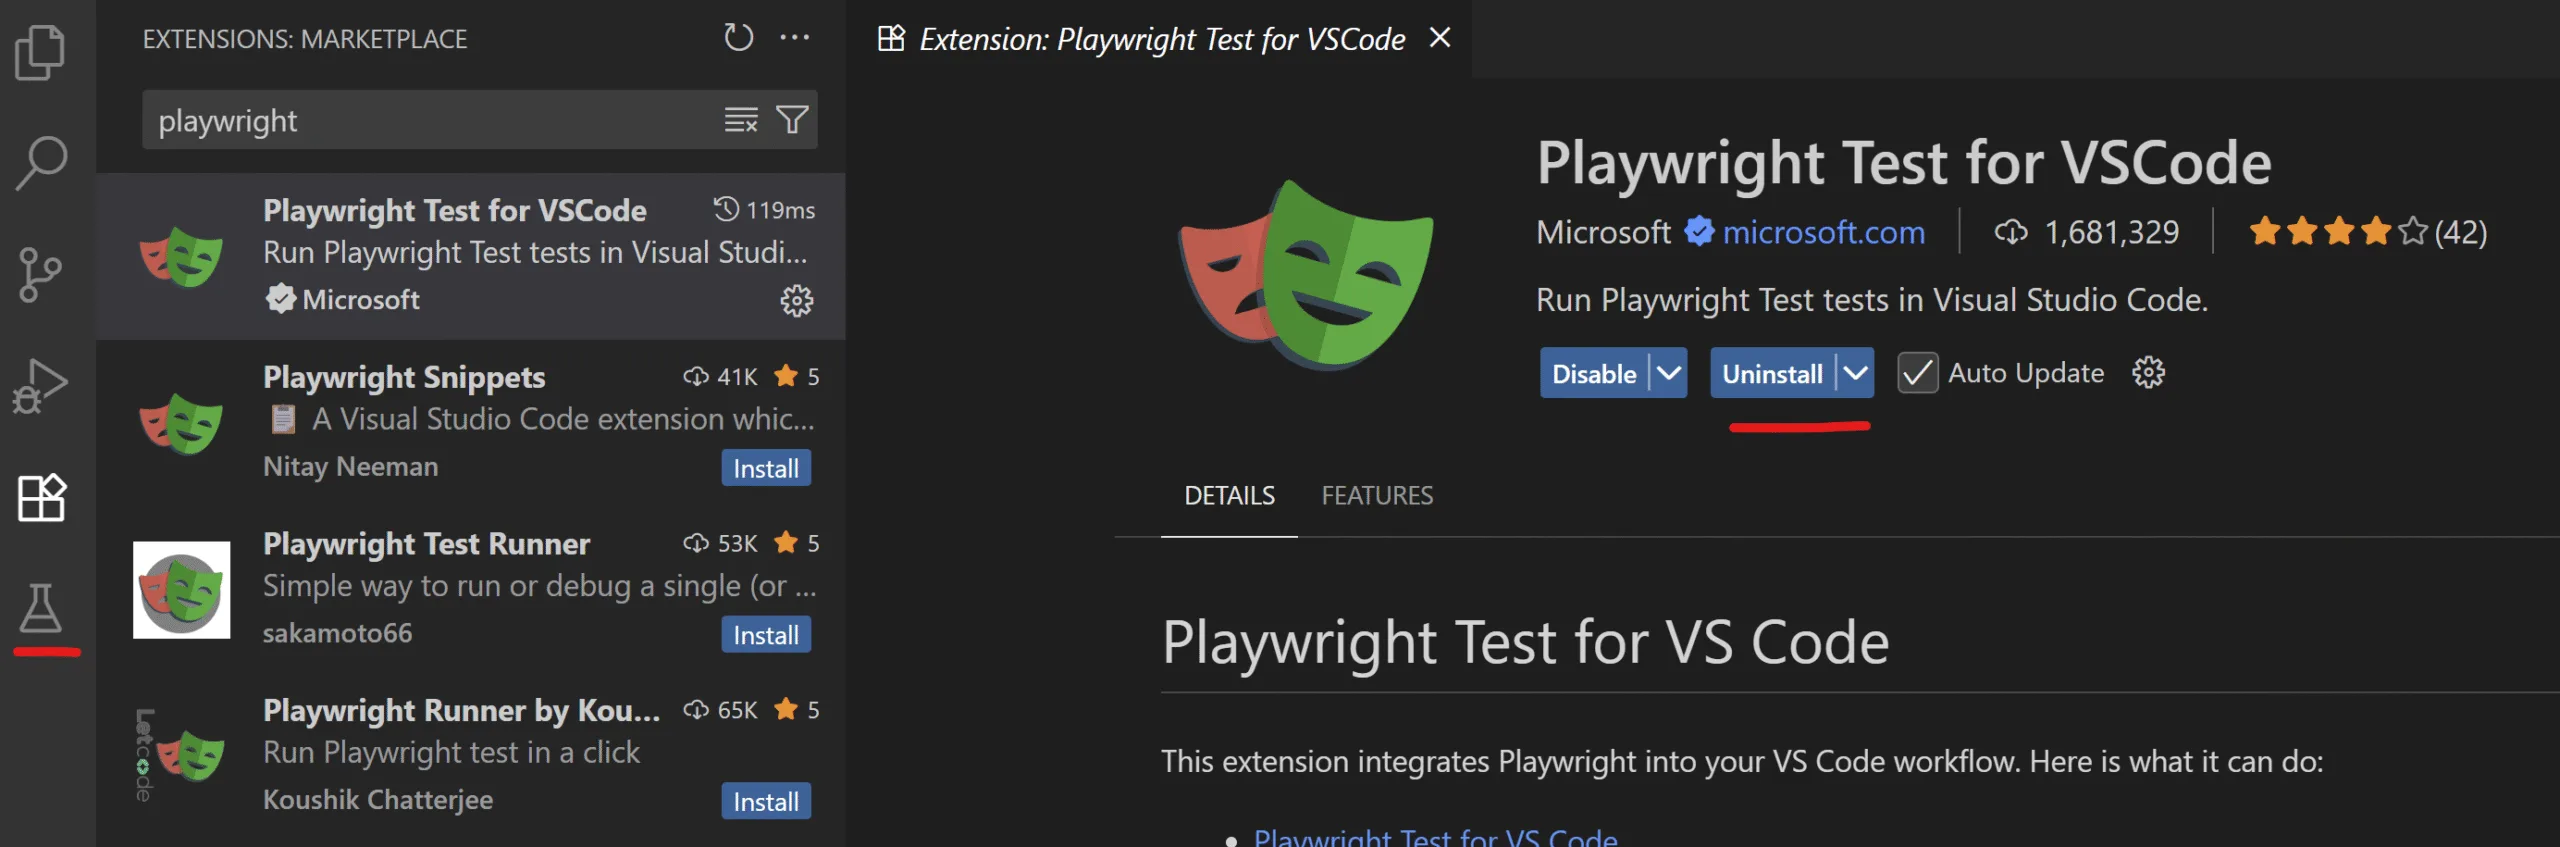Image resolution: width=2560 pixels, height=847 pixels.
Task: Select the DETAILS tab
Action: point(1229,495)
